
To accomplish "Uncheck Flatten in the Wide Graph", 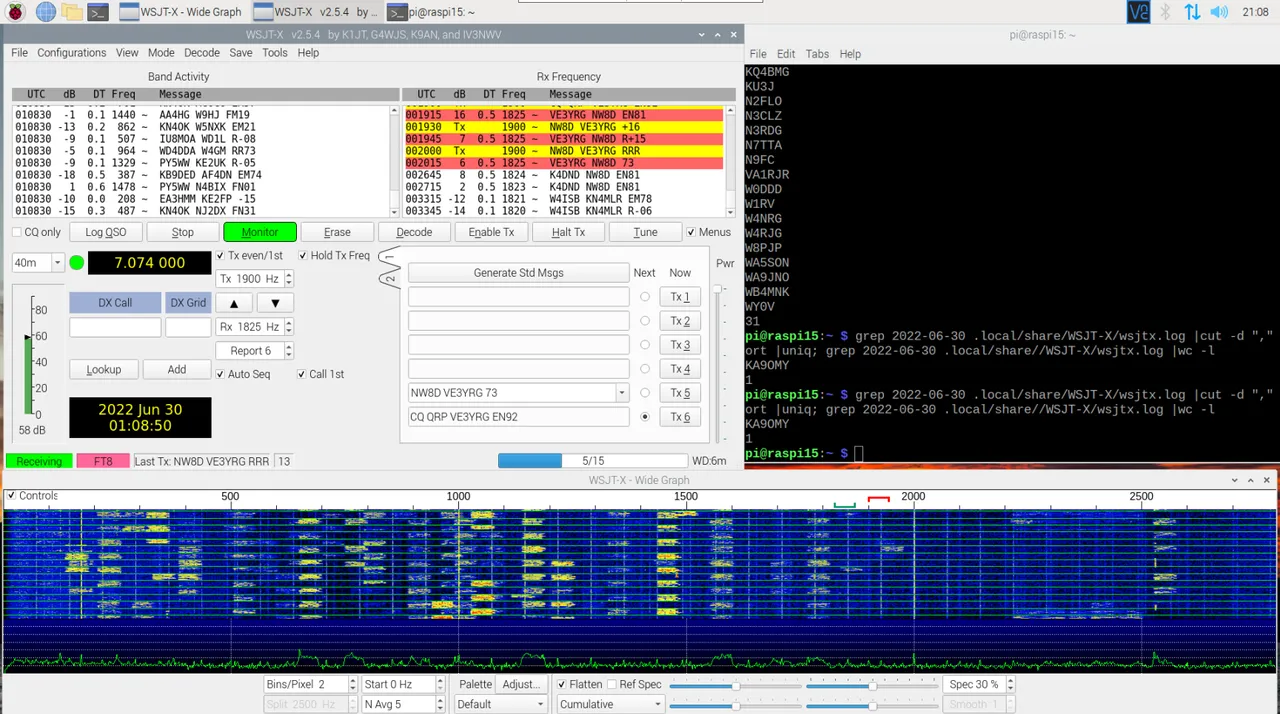I will click(x=561, y=685).
